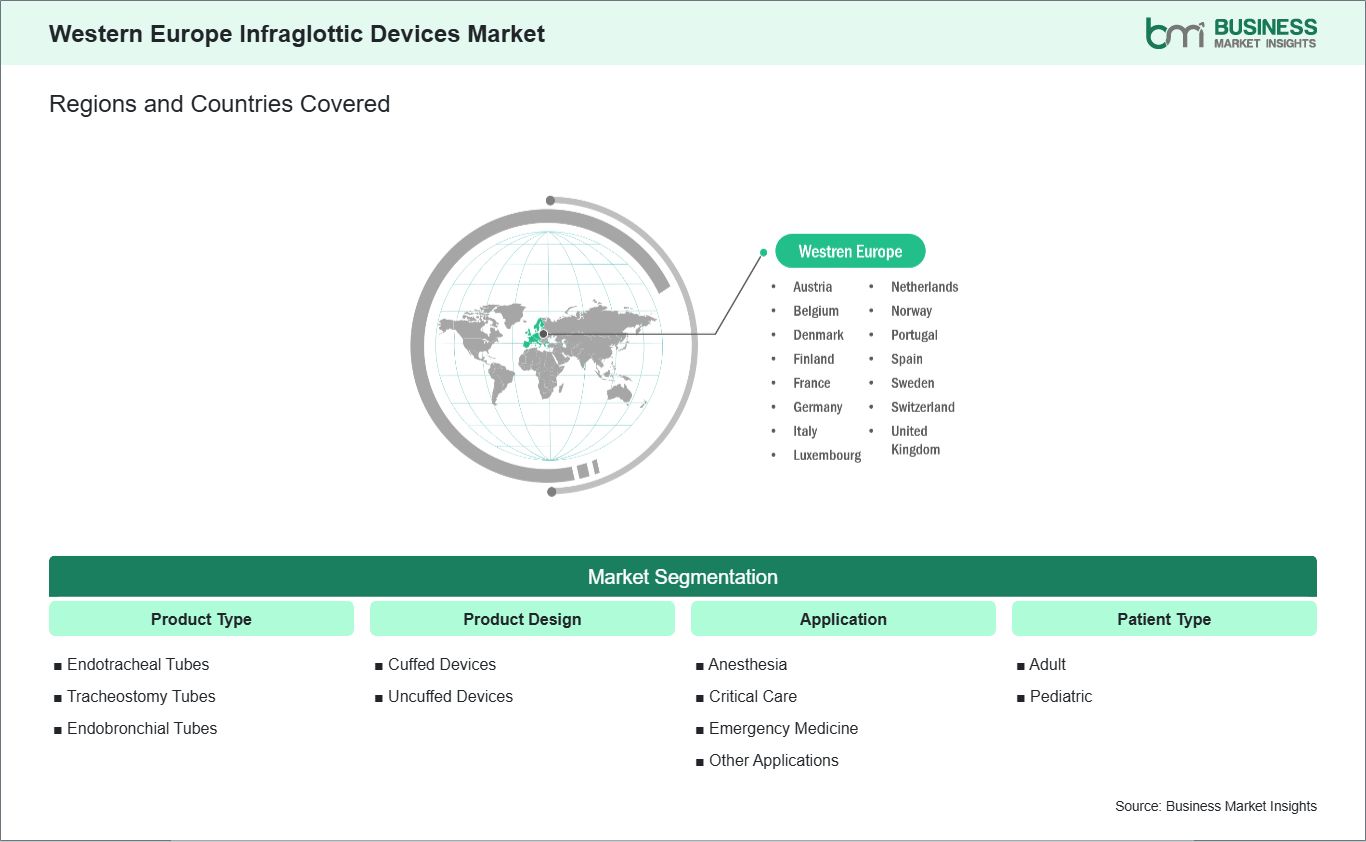1366x842 pixels.
Task: Click the Adult patient type item
Action: 1048,664
